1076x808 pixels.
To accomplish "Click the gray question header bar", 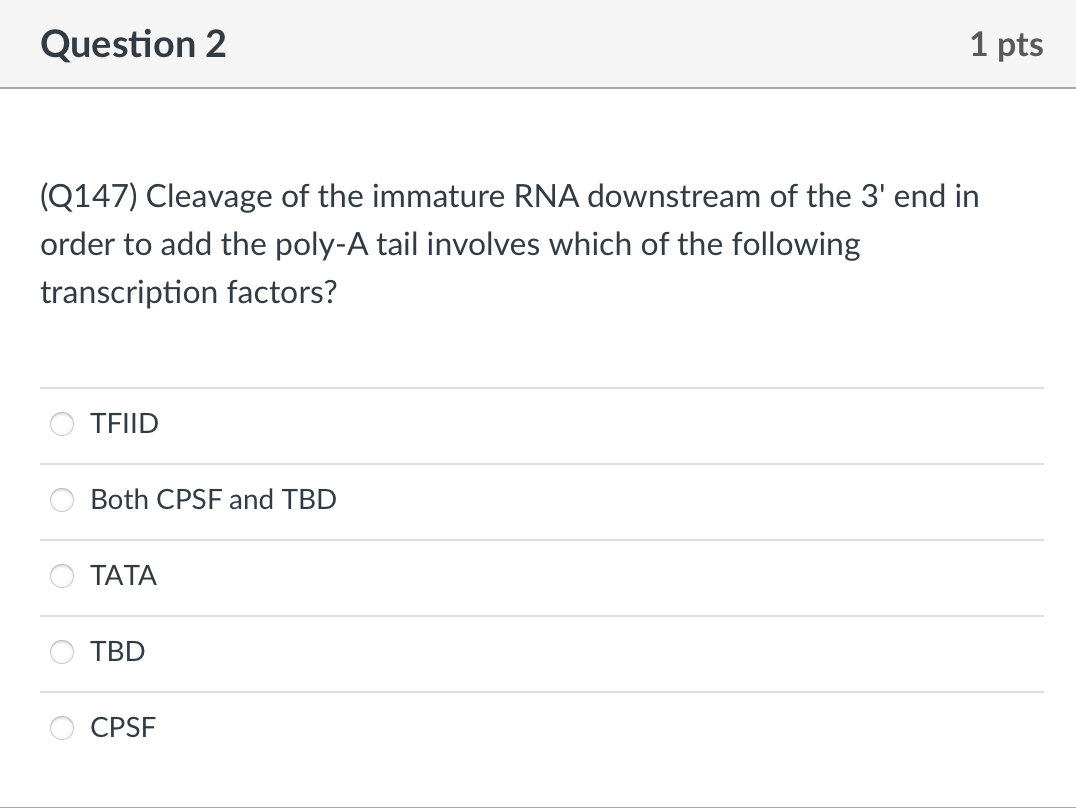I will (600, 44).
